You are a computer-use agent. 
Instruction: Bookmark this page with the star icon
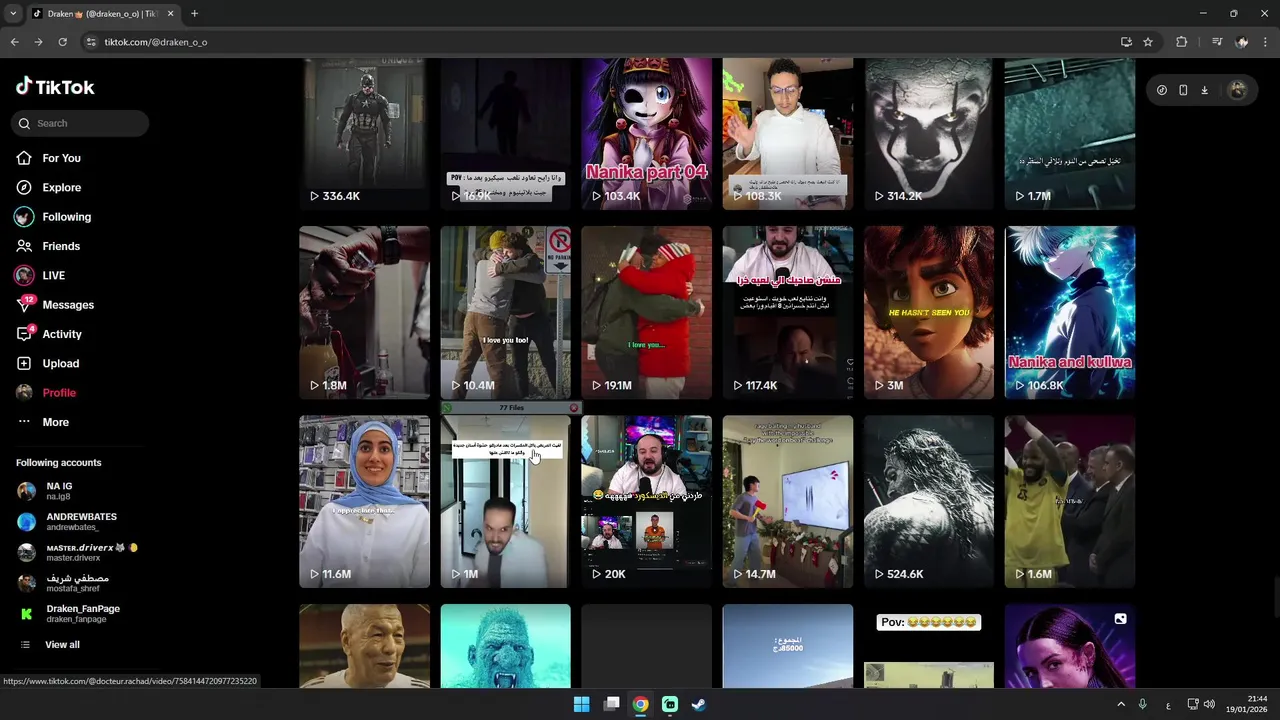pos(1148,42)
